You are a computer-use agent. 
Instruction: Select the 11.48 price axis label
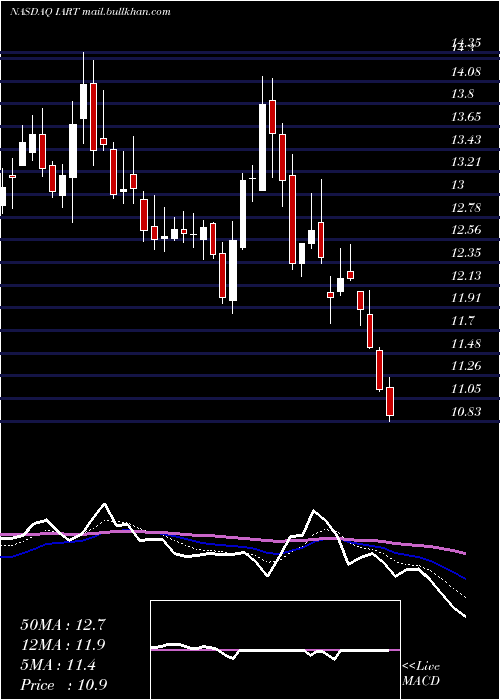466,344
